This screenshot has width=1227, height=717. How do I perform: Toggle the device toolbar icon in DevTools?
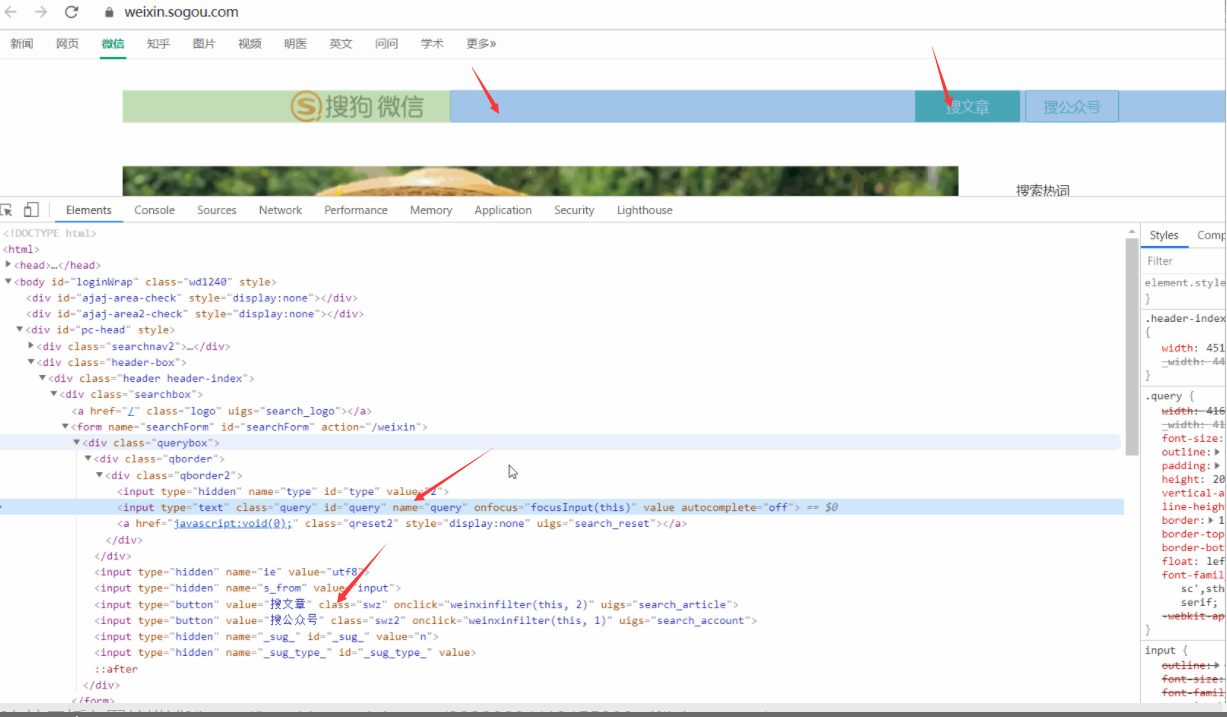(31, 210)
